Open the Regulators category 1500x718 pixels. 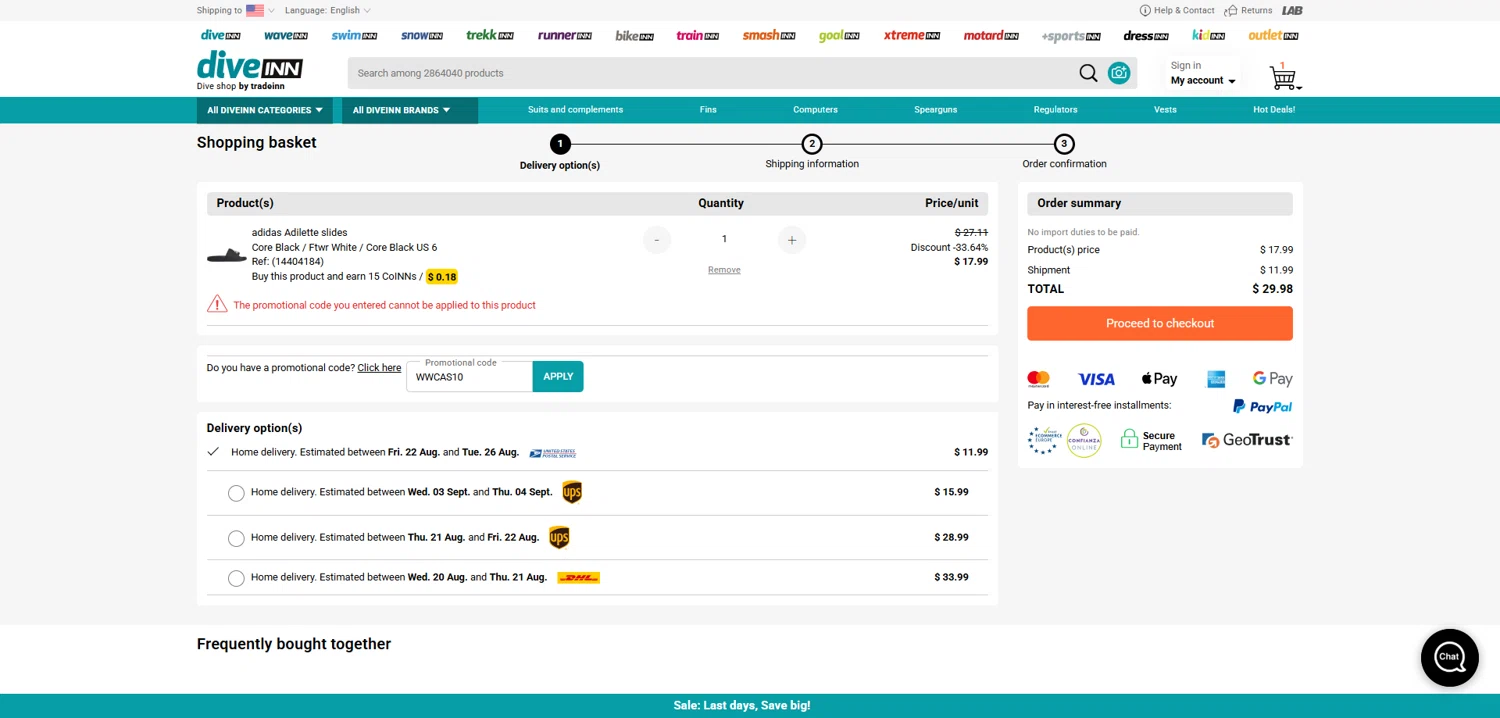[x=1055, y=110]
